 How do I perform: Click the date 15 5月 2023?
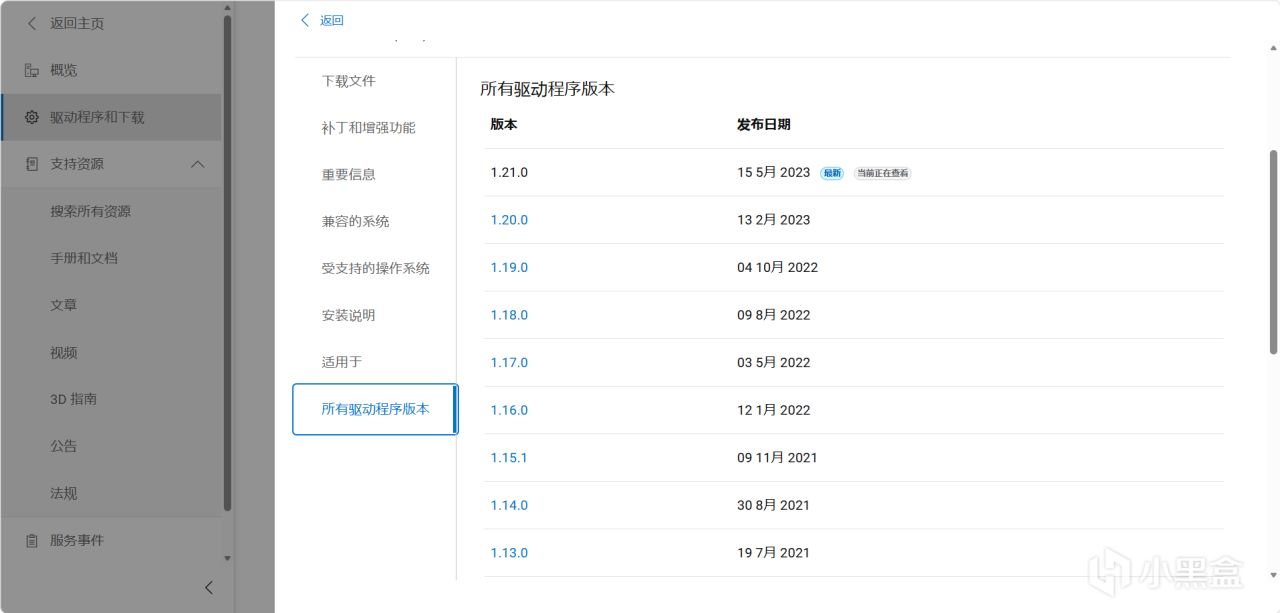[773, 172]
